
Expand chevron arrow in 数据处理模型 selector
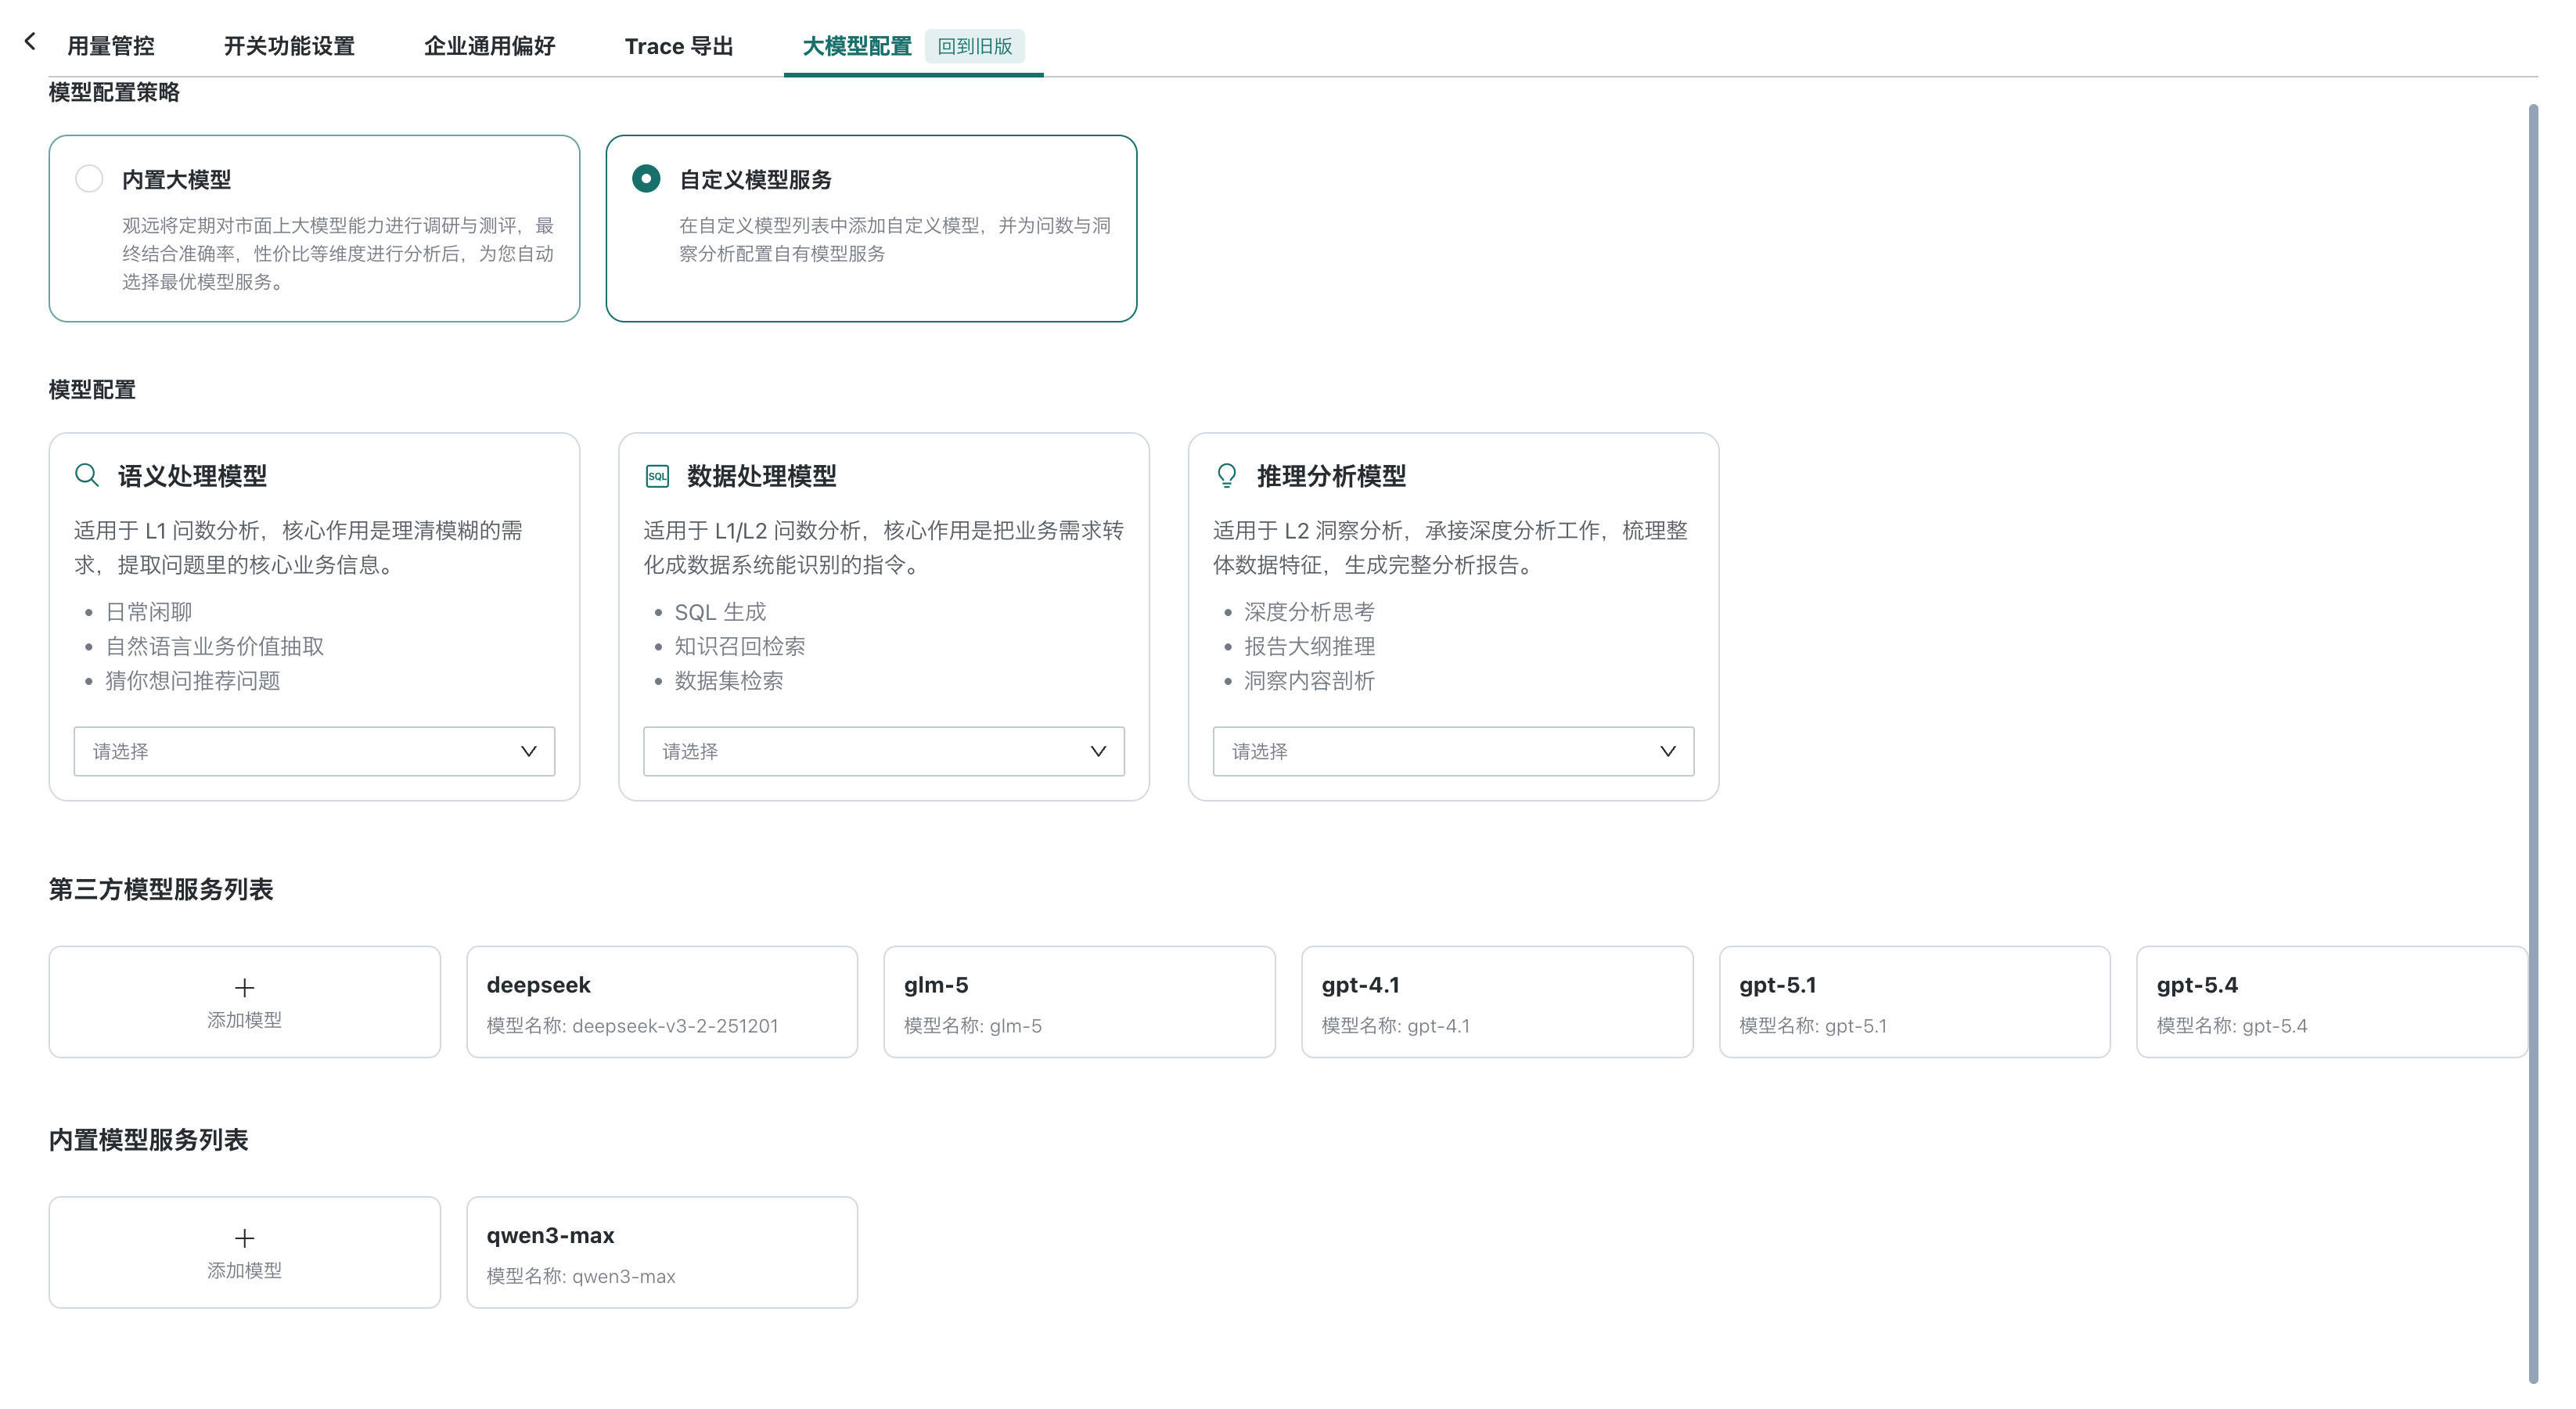1098,751
